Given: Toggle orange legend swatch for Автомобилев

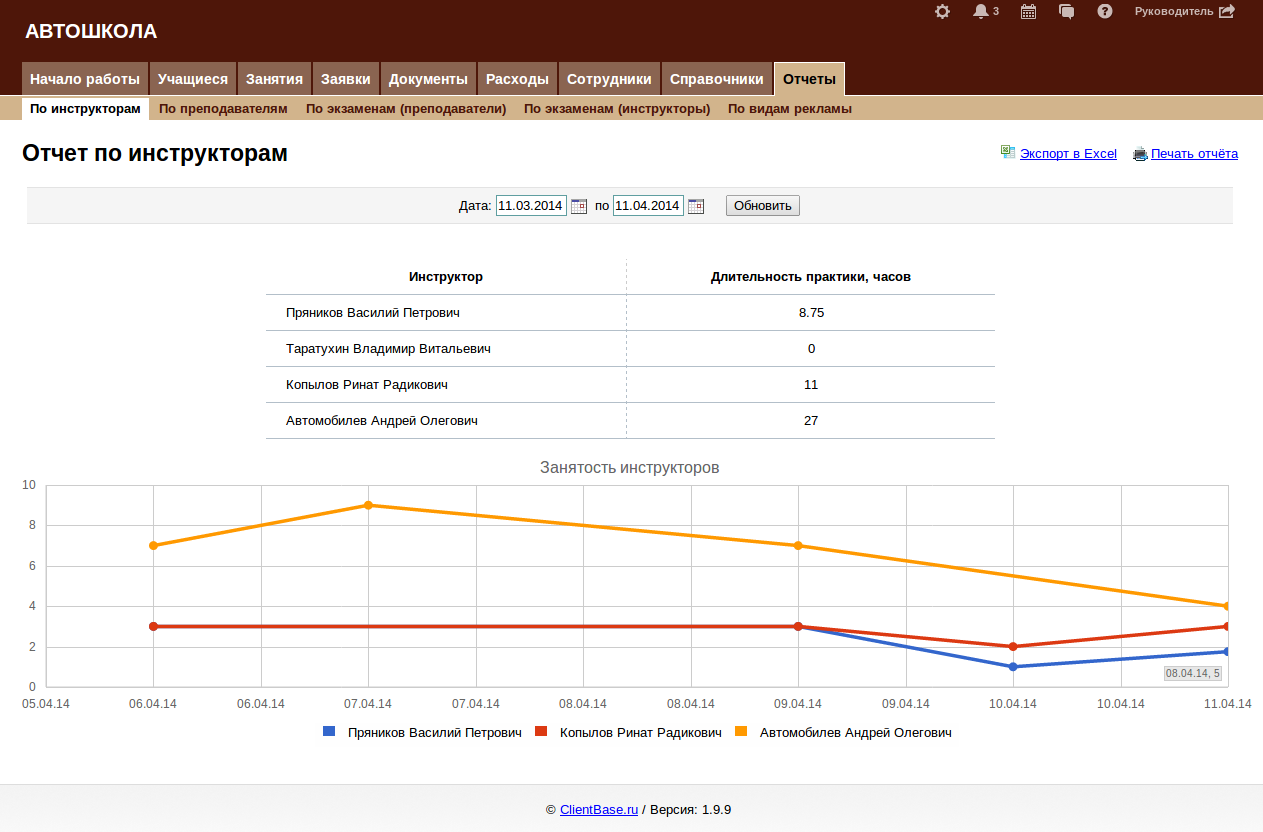Looking at the screenshot, I should (x=741, y=732).
